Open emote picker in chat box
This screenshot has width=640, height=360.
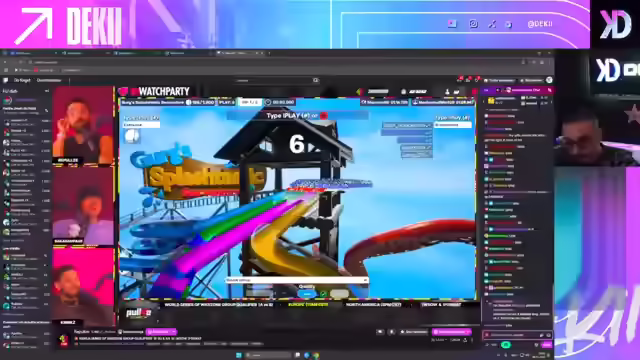pos(548,335)
